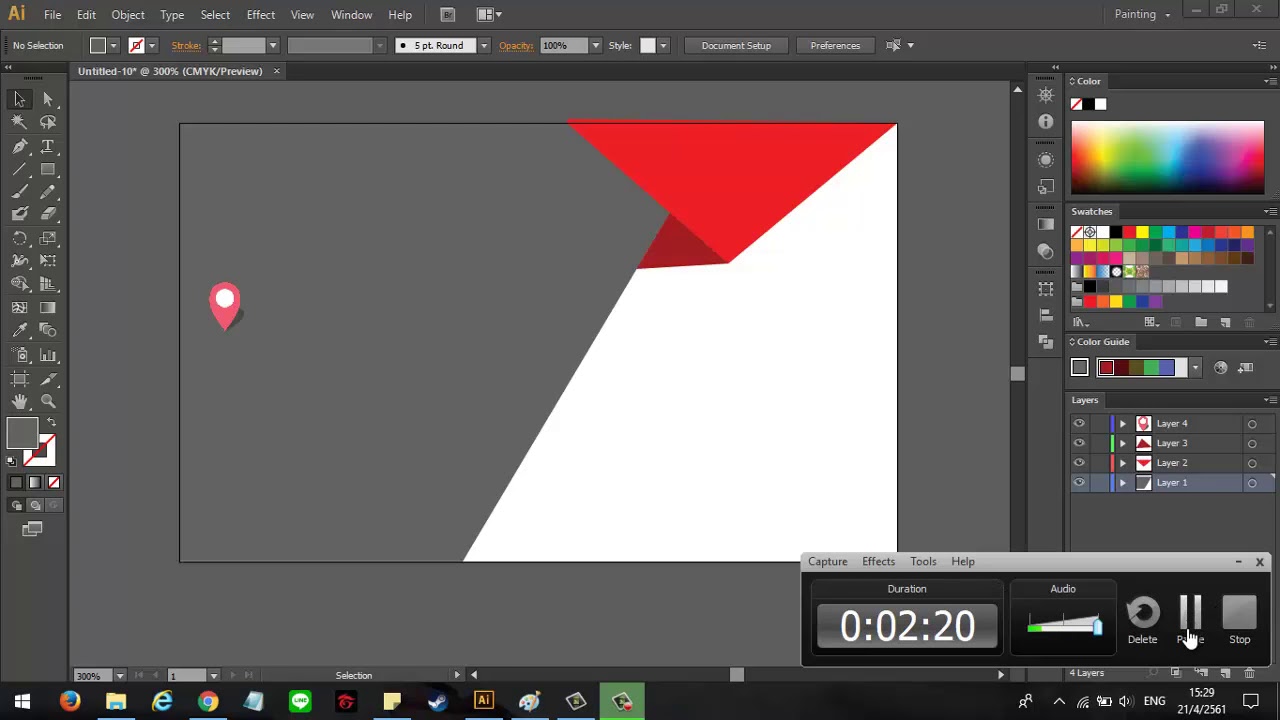This screenshot has width=1280, height=720.
Task: Hide Layer 2 visibility eye
Action: tap(1079, 463)
